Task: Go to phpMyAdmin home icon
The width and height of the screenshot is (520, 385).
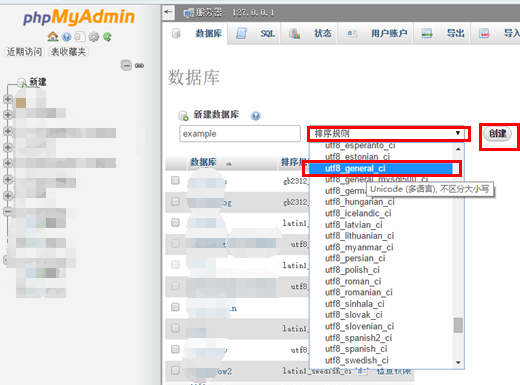Action: (53, 36)
